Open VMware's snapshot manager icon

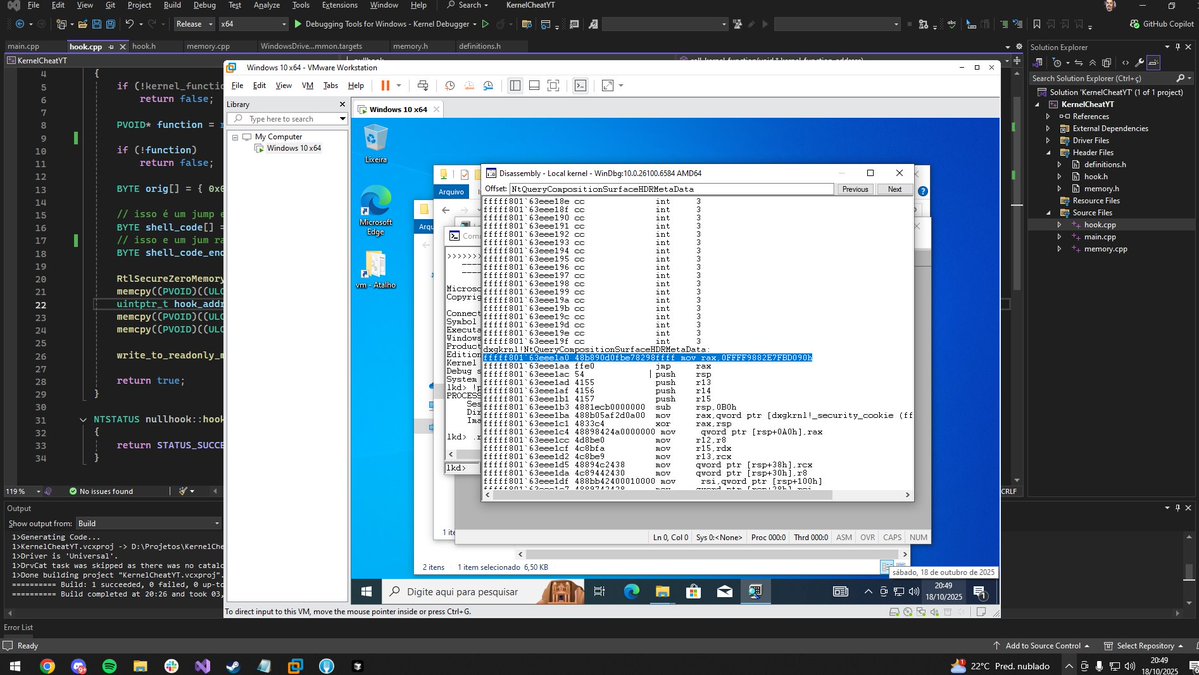tap(488, 86)
